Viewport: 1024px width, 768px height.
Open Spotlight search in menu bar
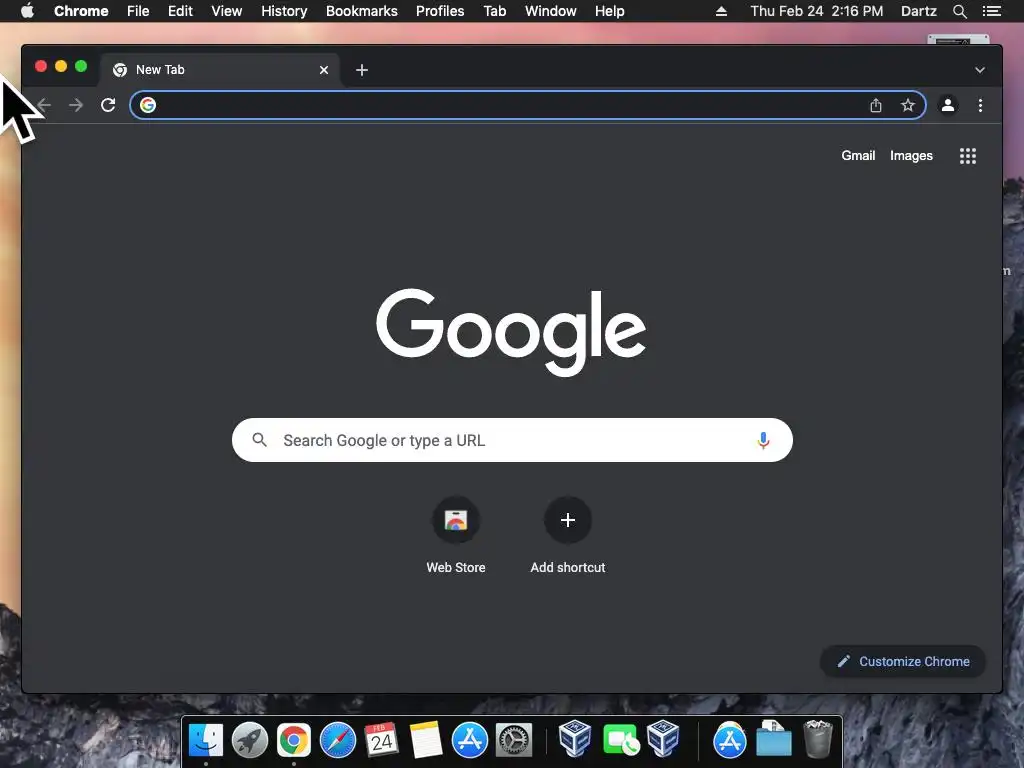tap(959, 11)
